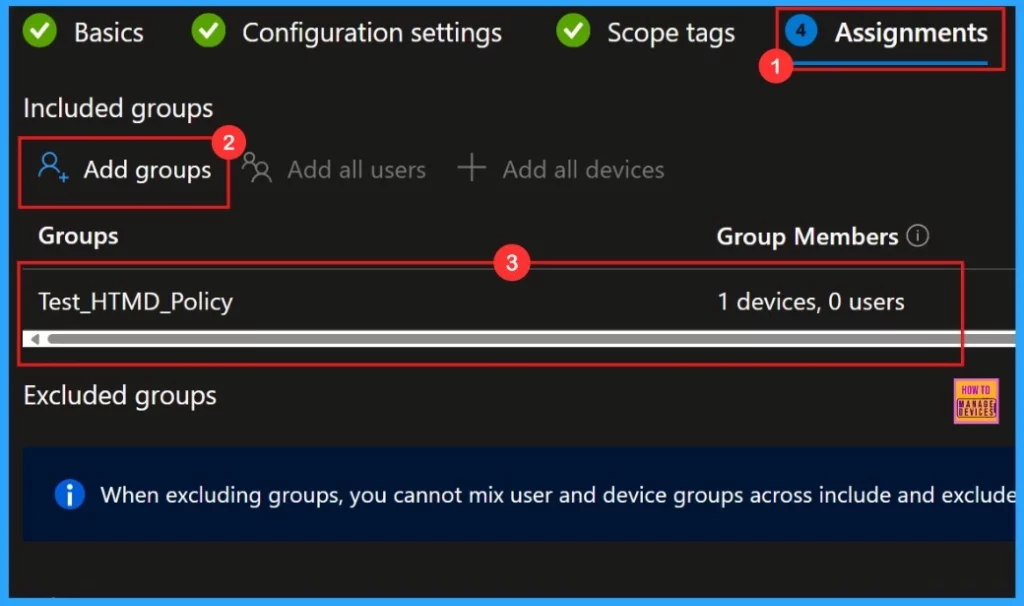
Task: Click the Group Members column header
Action: coord(807,236)
